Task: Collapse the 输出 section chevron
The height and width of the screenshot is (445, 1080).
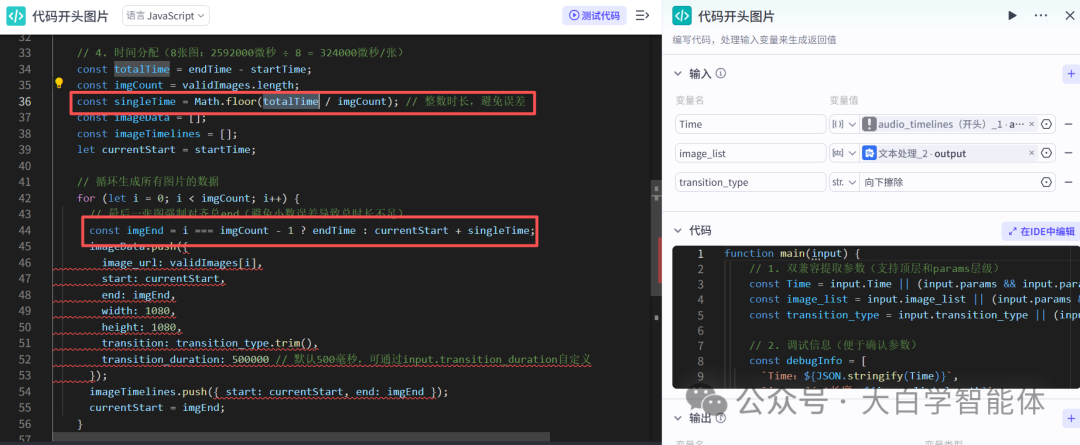Action: click(676, 418)
